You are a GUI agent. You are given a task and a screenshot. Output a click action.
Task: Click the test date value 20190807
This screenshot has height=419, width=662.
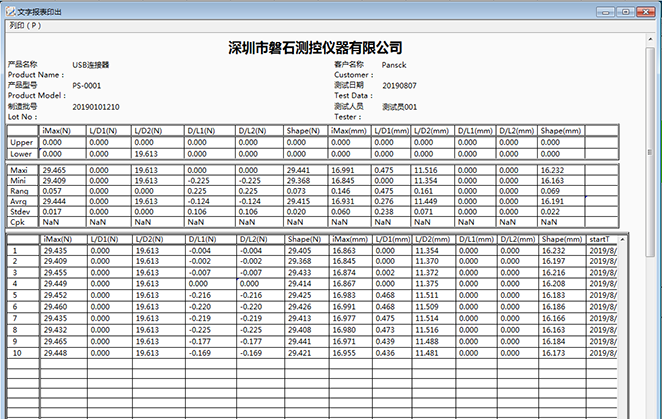tap(400, 86)
